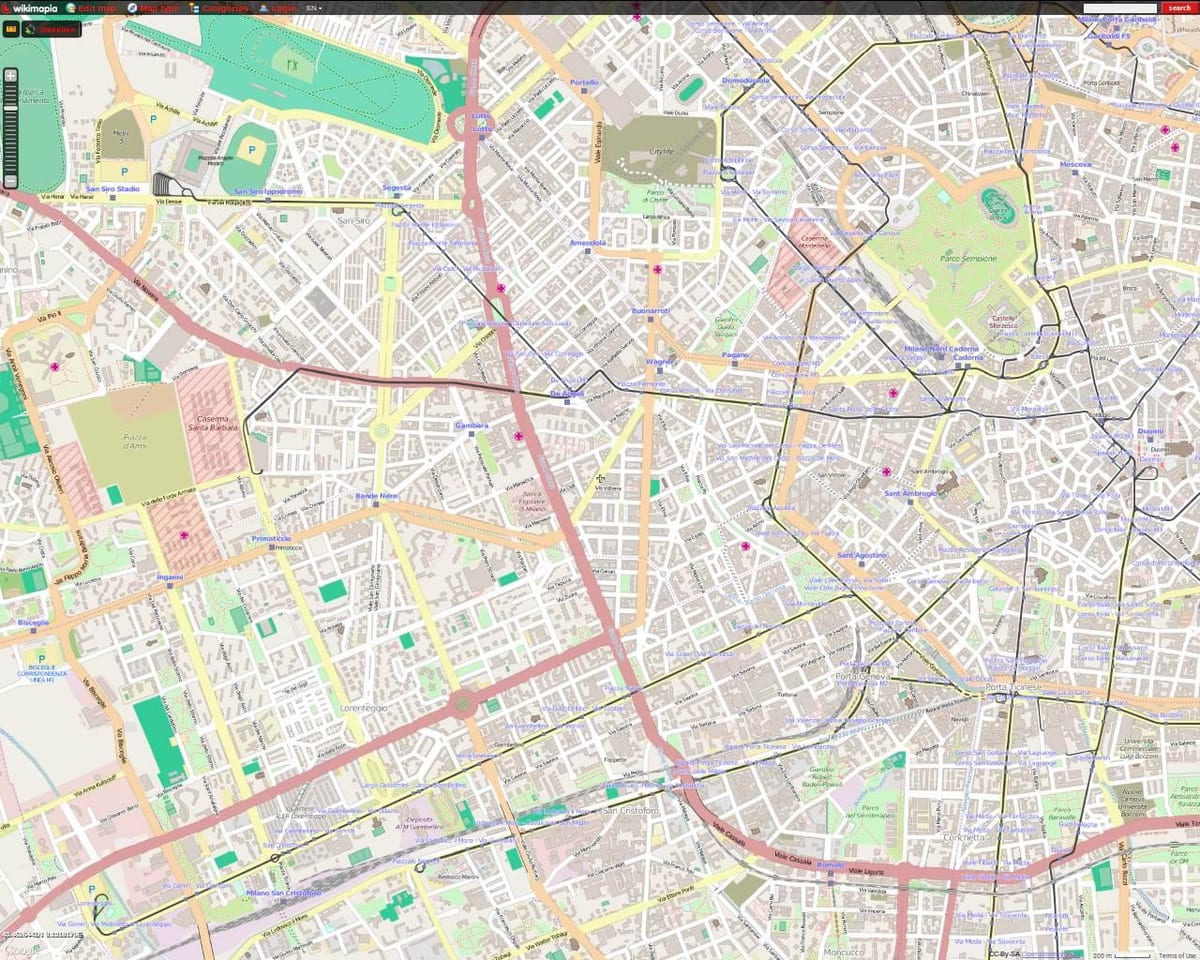
Task: Click the Buonarroti metro station marker
Action: 650,320
